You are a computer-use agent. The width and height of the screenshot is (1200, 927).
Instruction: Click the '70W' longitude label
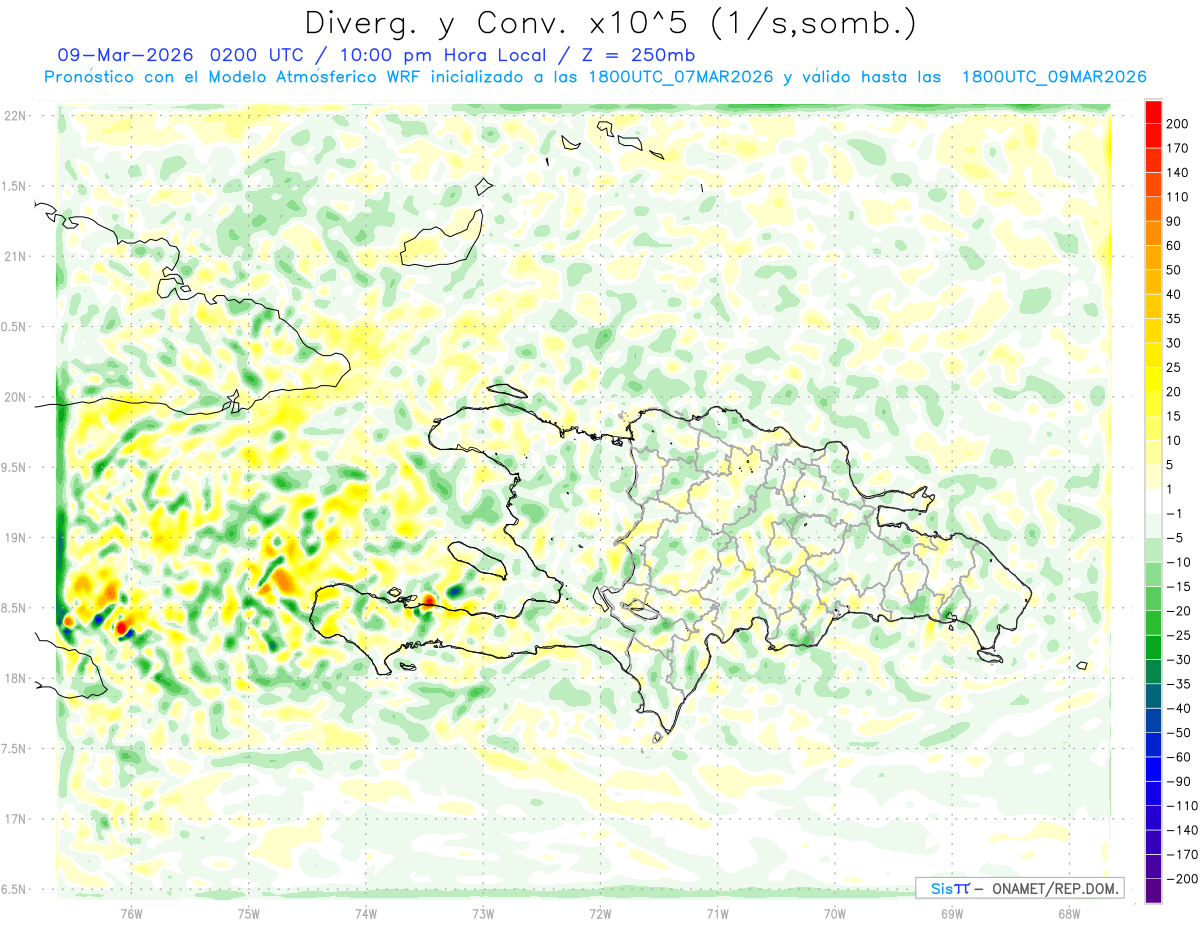[835, 914]
